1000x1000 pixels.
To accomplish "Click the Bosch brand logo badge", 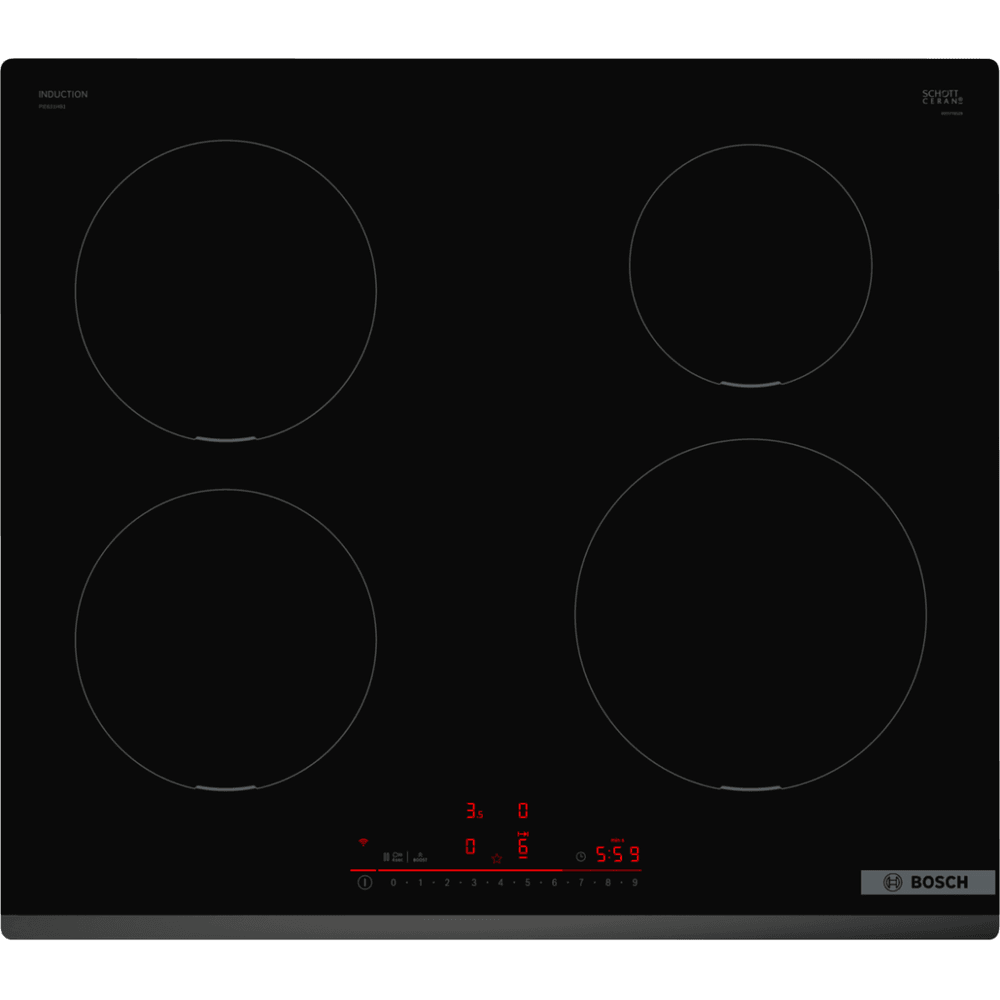I will 928,883.
